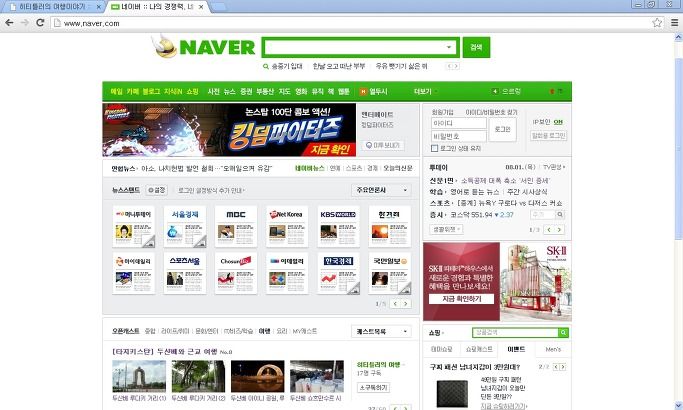Open the 스포츠서울 newsstand tile
Image resolution: width=683 pixels, height=410 pixels.
[185, 273]
